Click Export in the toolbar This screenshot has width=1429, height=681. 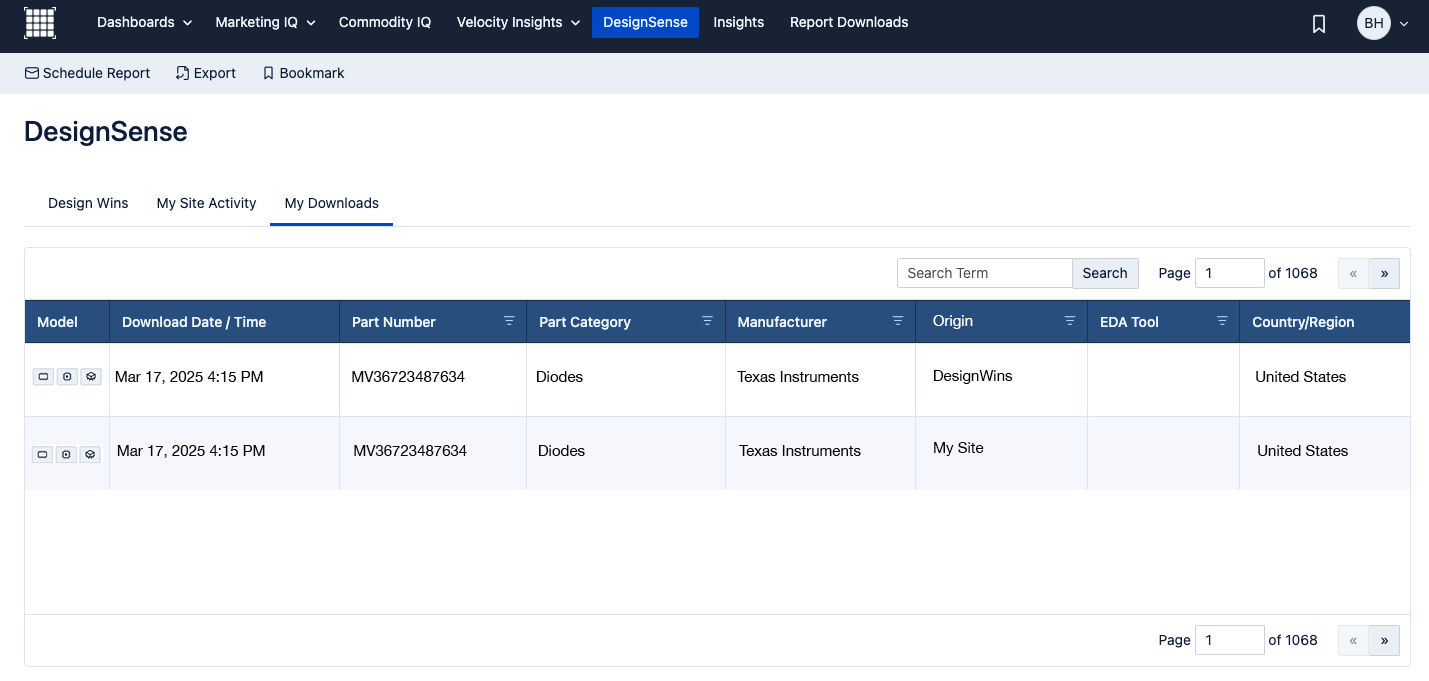[206, 73]
